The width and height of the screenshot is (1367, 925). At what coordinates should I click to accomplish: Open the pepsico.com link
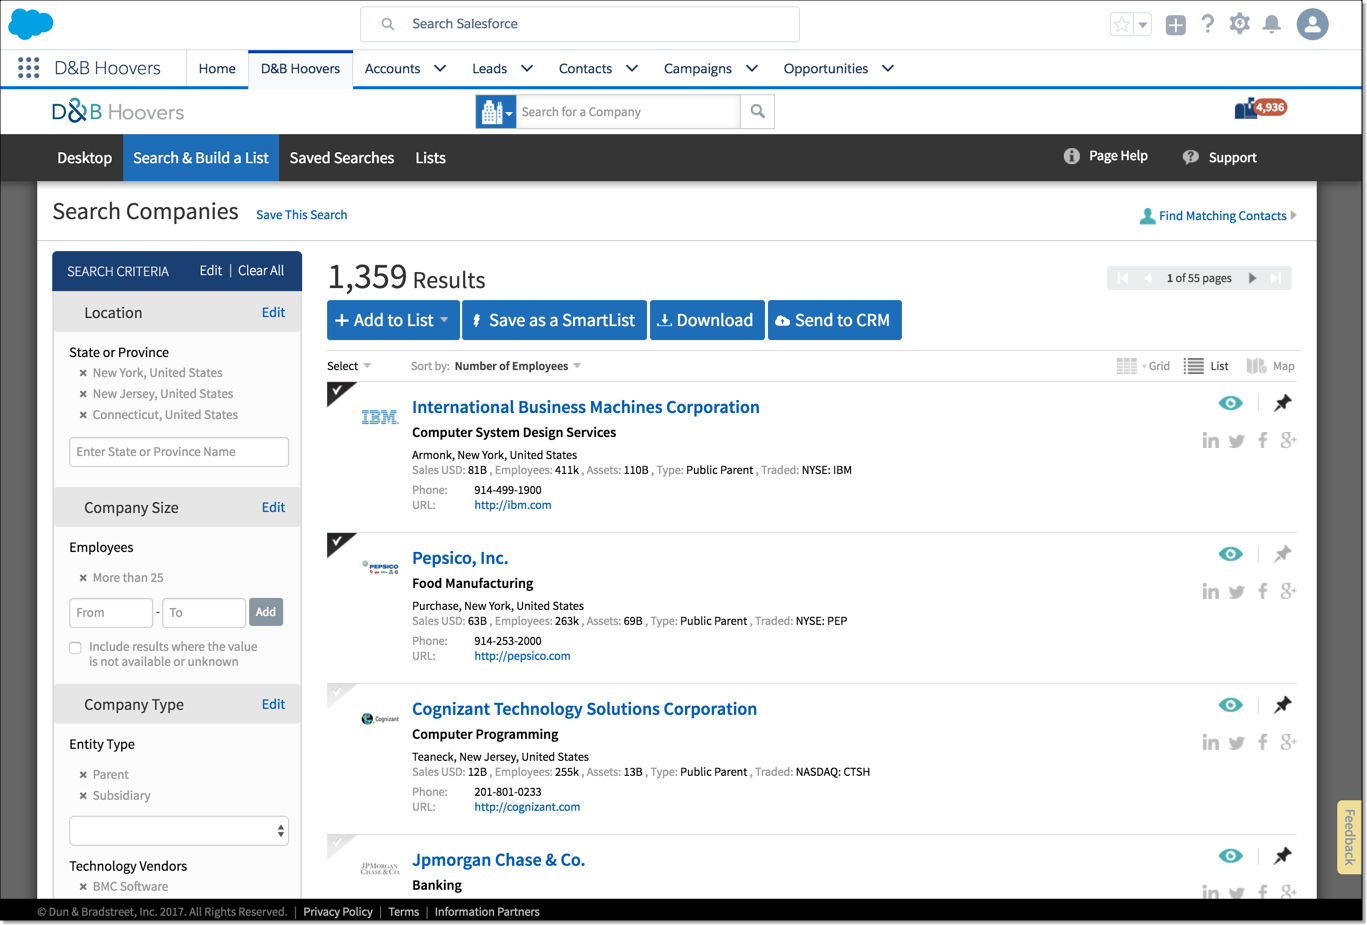pos(521,655)
